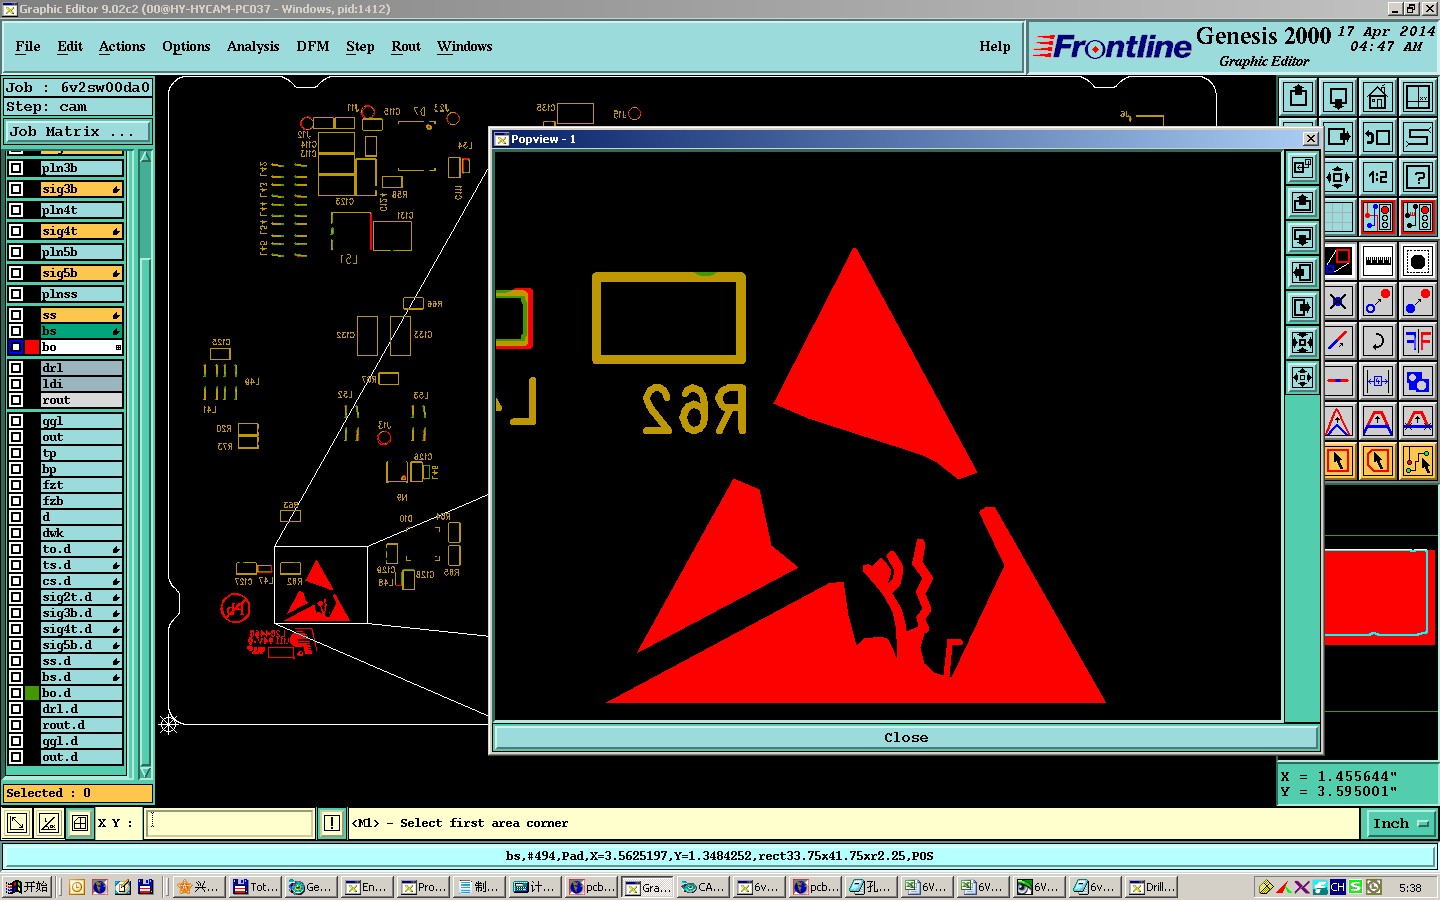Image resolution: width=1440 pixels, height=900 pixels.
Task: Click the snap-to-net traffic light icon
Action: click(1378, 216)
